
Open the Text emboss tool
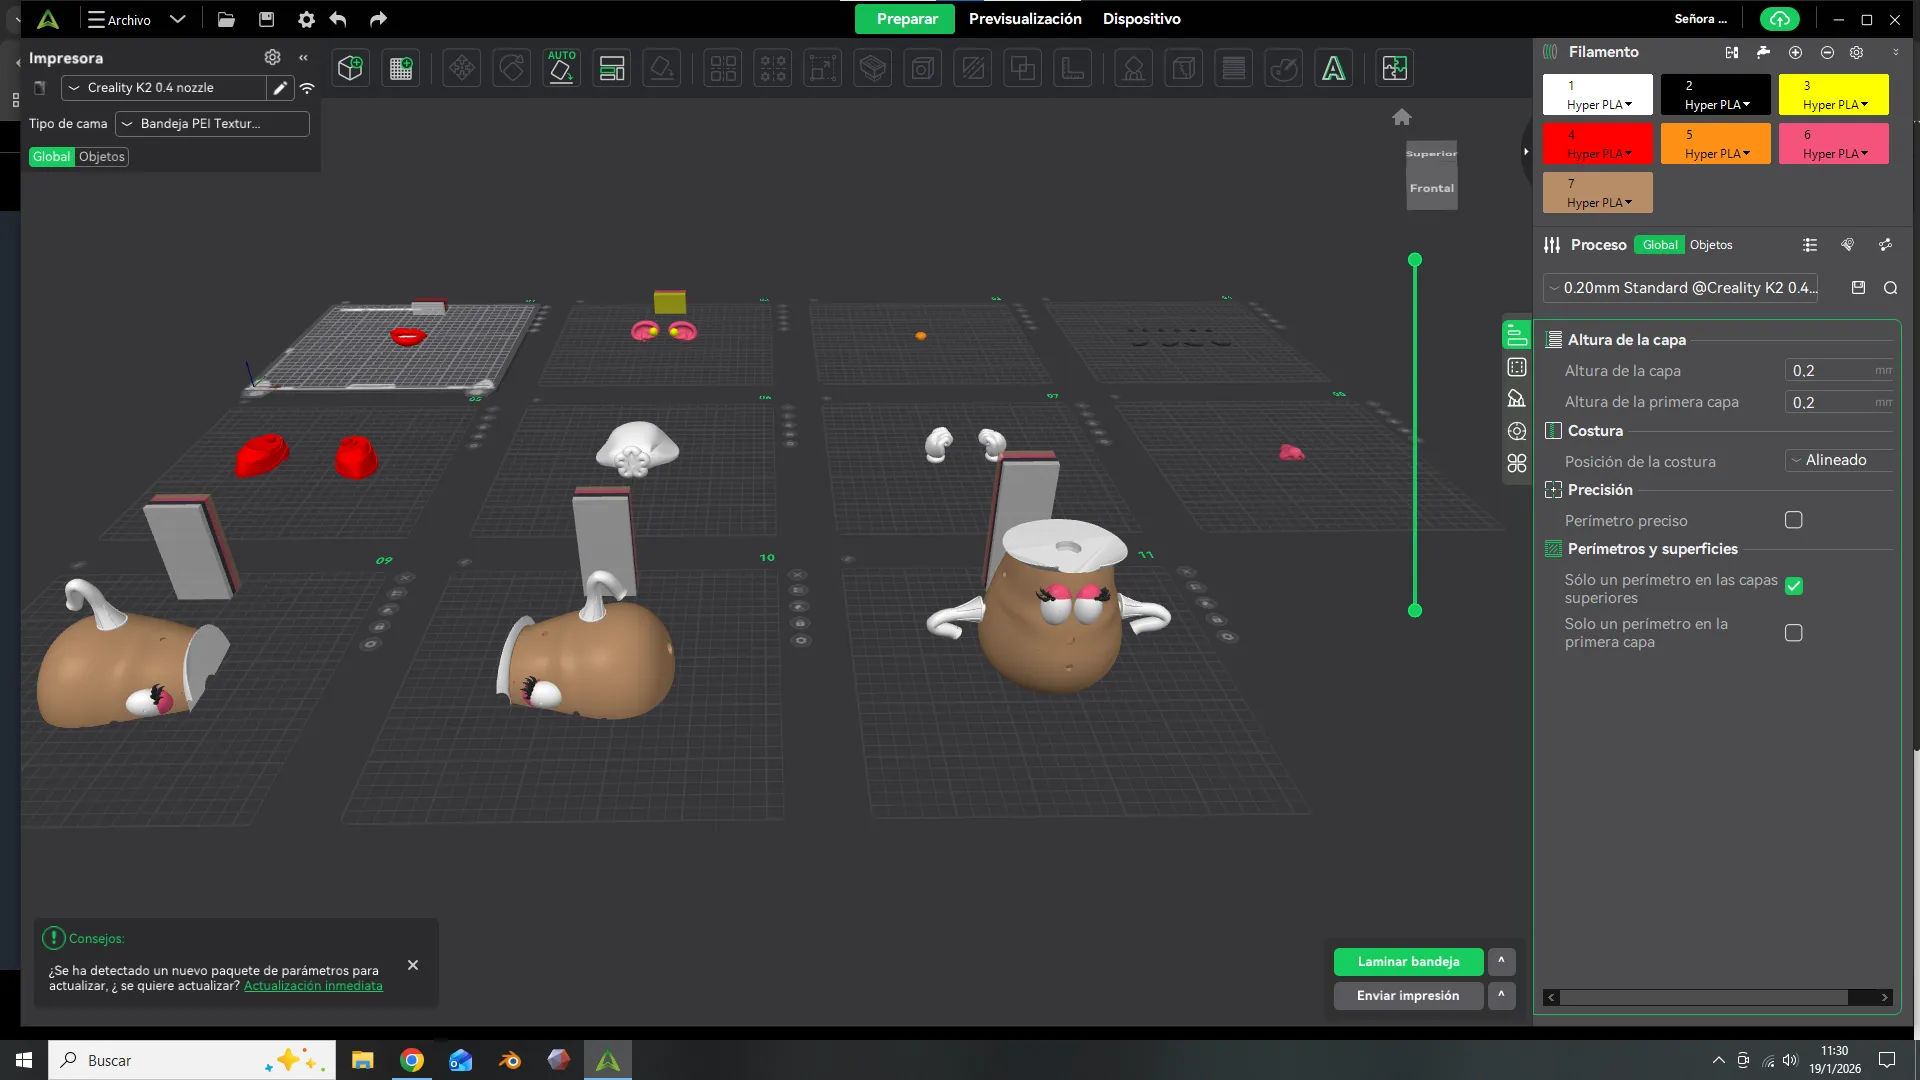tap(1333, 68)
